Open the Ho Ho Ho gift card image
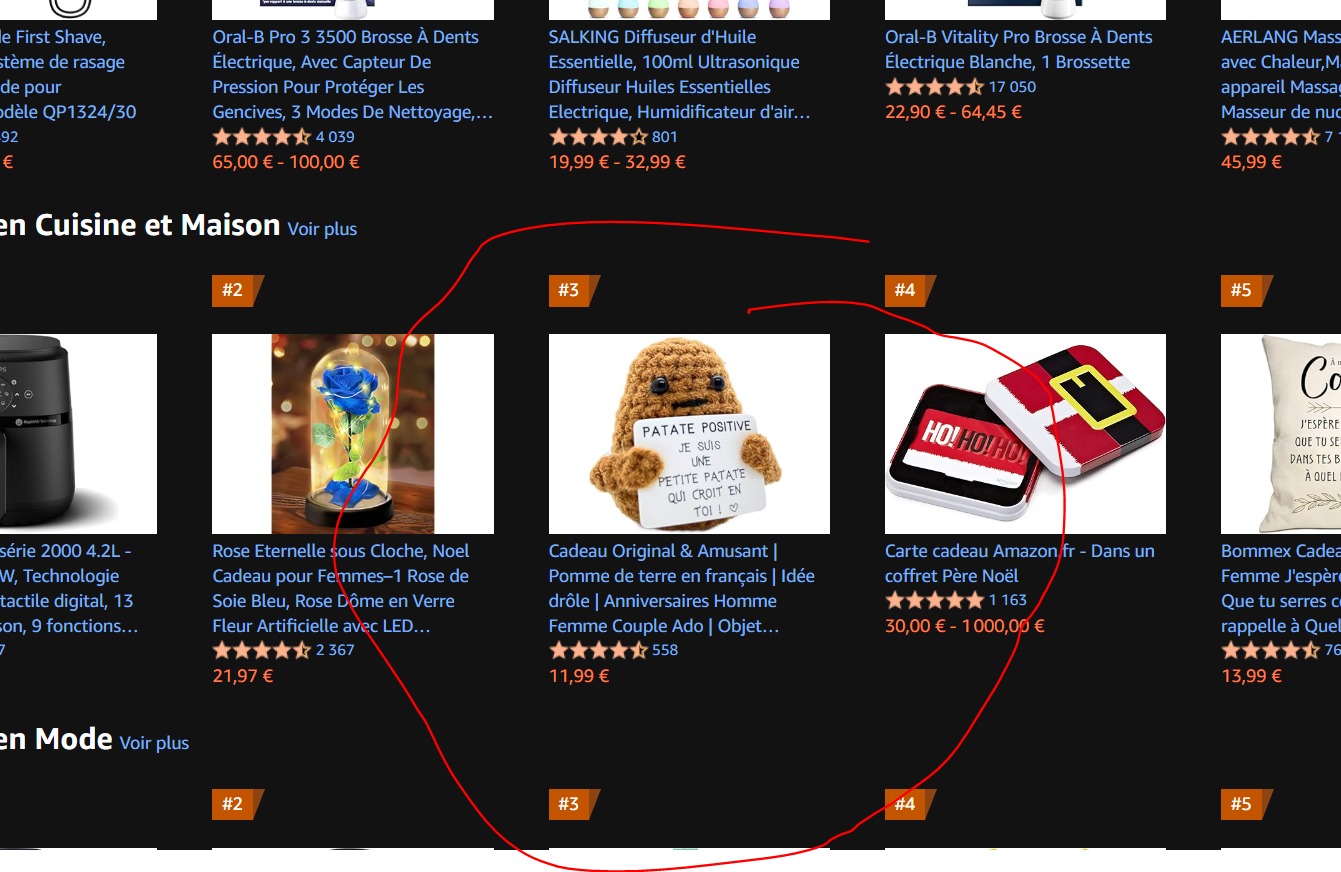This screenshot has height=872, width=1341. (x=1025, y=434)
